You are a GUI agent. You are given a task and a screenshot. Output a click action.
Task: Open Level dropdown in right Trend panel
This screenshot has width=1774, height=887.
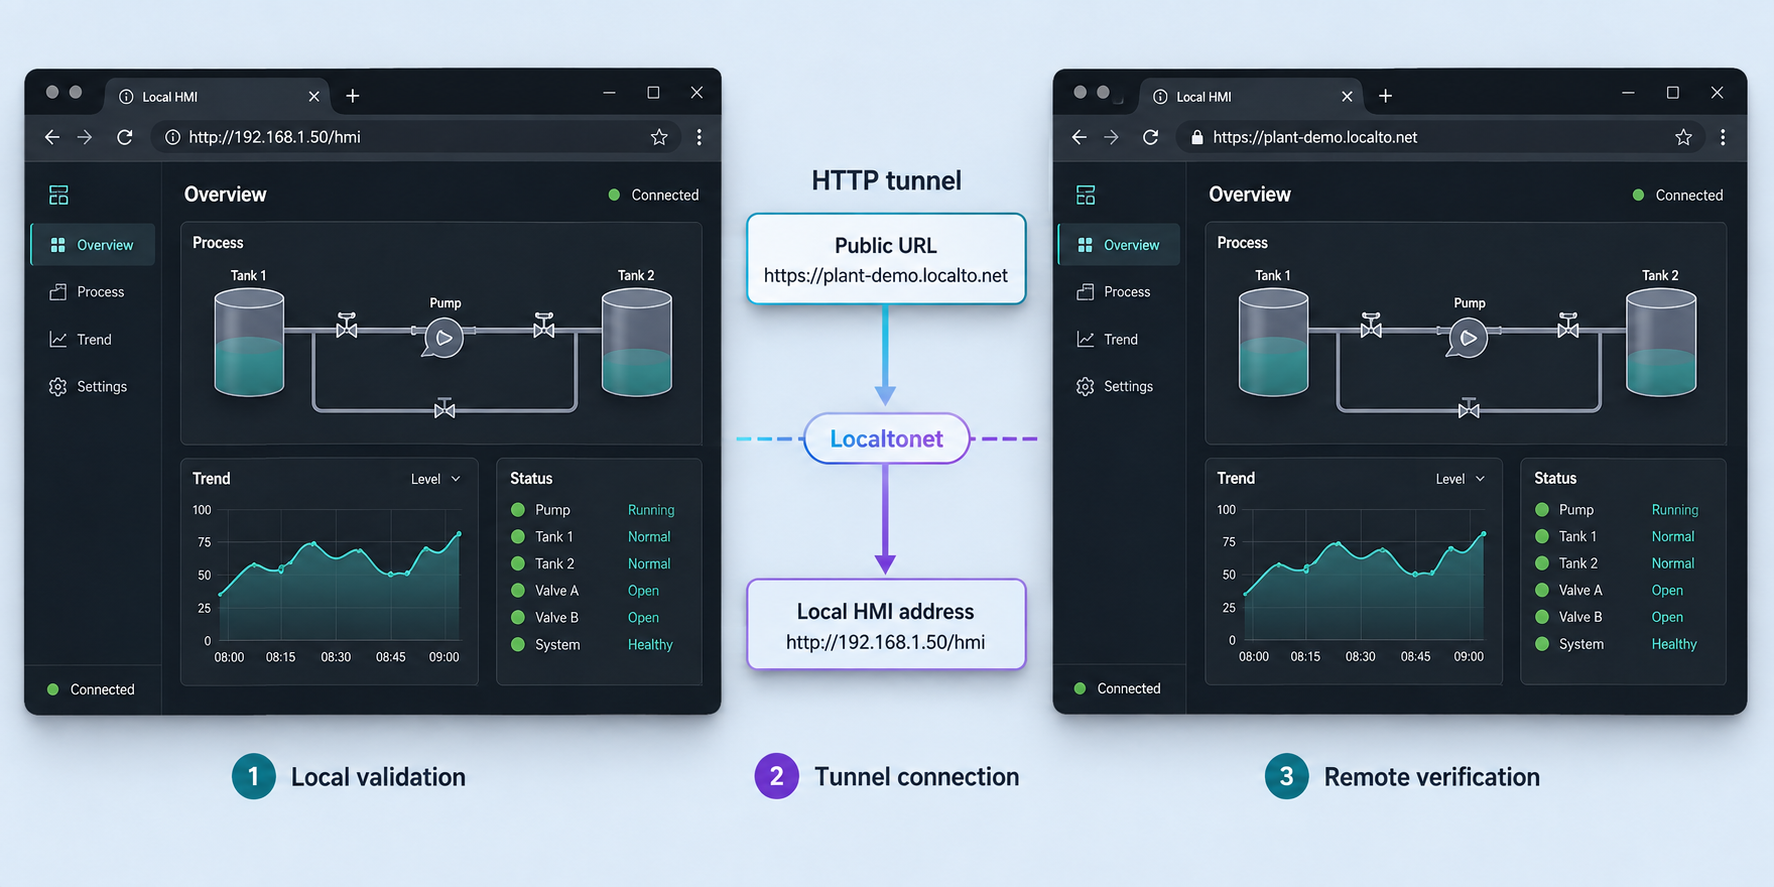(x=1460, y=479)
